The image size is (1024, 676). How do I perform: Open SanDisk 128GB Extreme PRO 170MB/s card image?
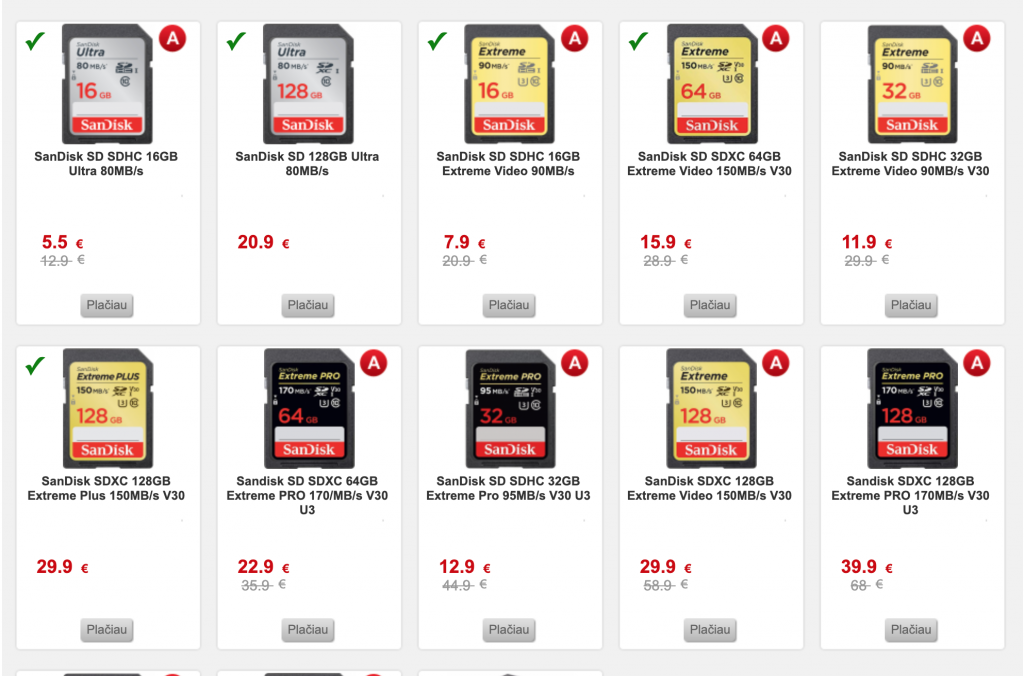point(912,408)
